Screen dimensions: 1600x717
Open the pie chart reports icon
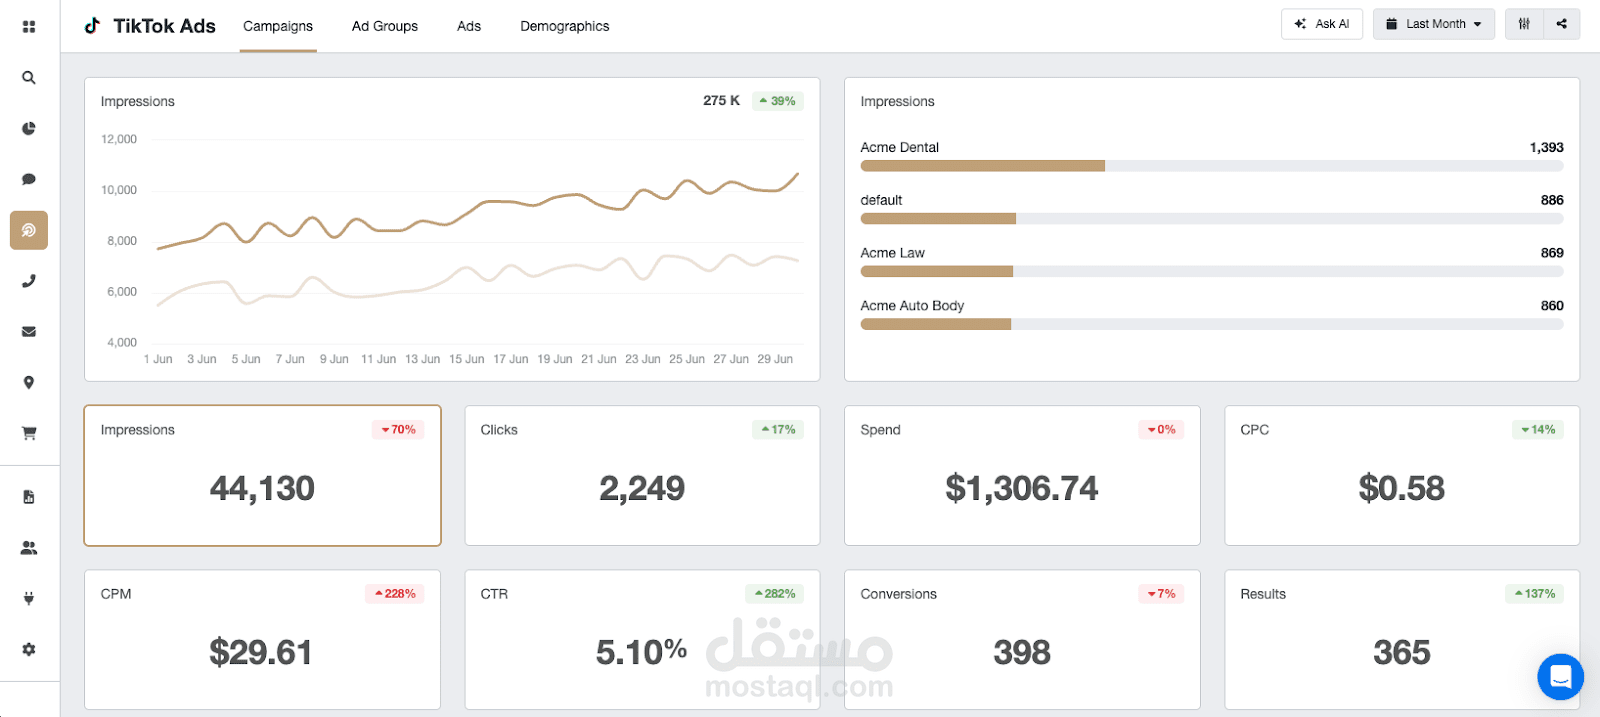coord(29,129)
